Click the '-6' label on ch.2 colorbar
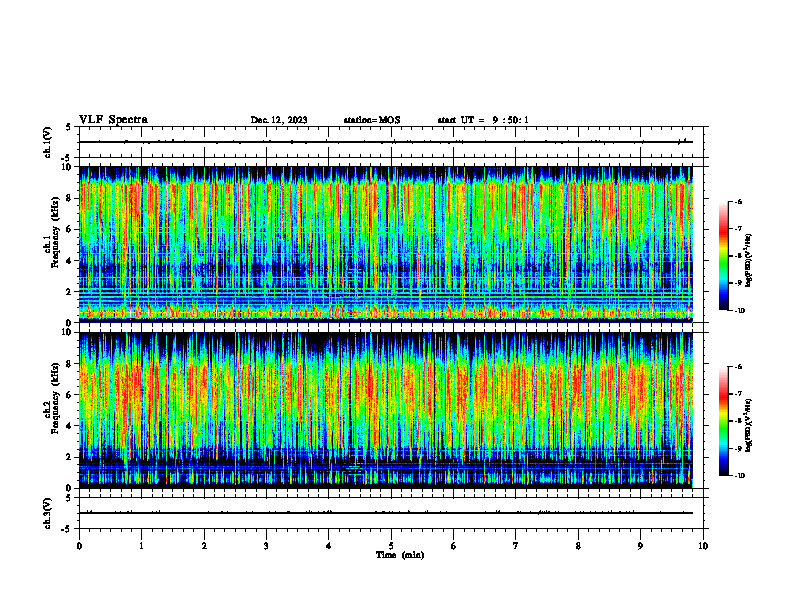 738,367
